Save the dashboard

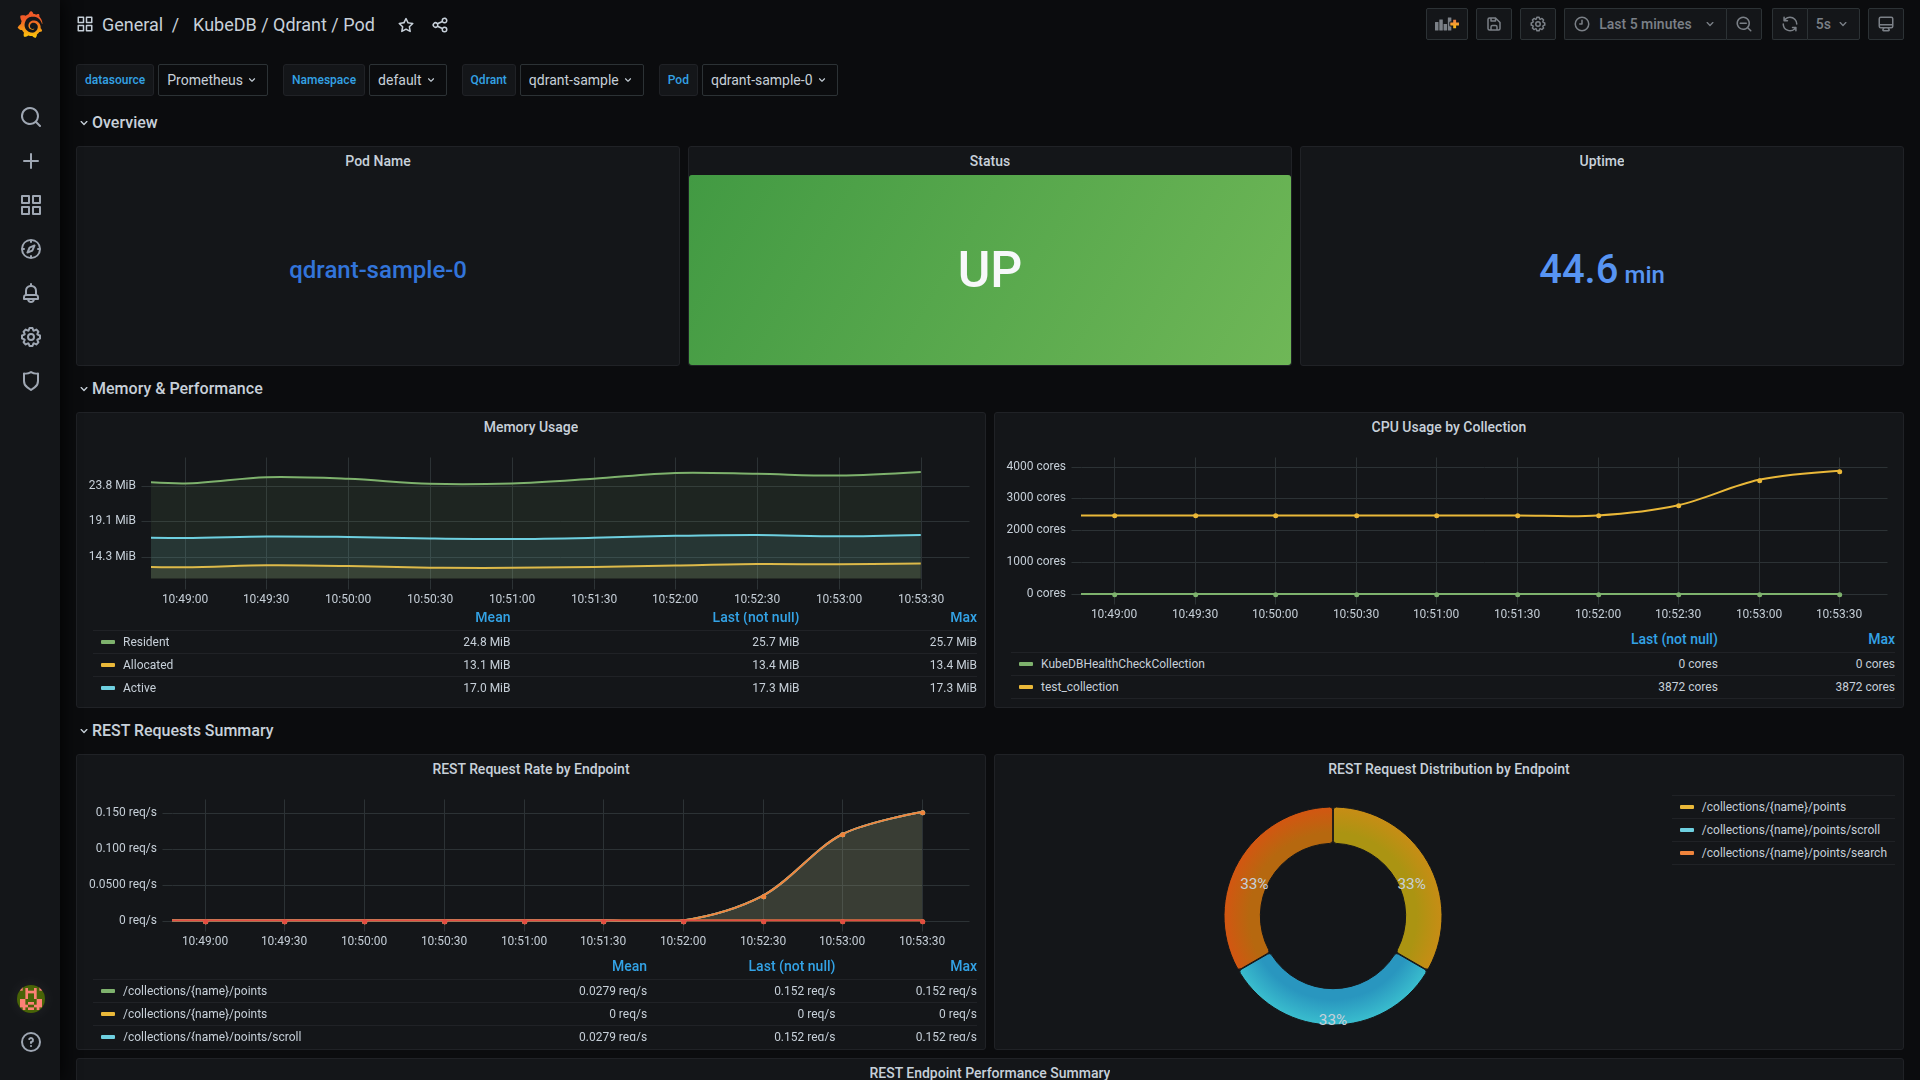[1494, 24]
